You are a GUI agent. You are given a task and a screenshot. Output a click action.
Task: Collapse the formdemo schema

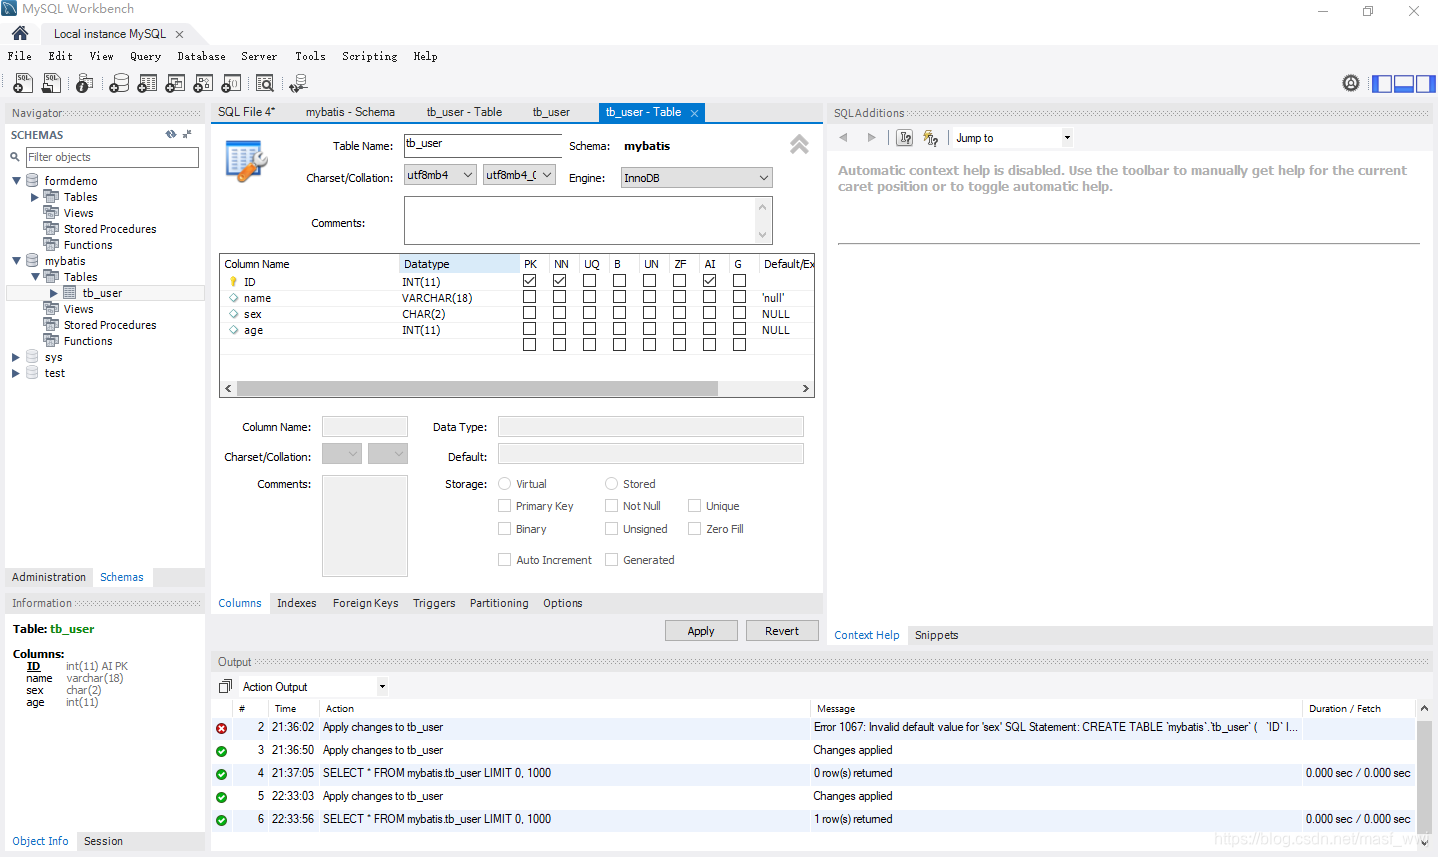(x=17, y=181)
